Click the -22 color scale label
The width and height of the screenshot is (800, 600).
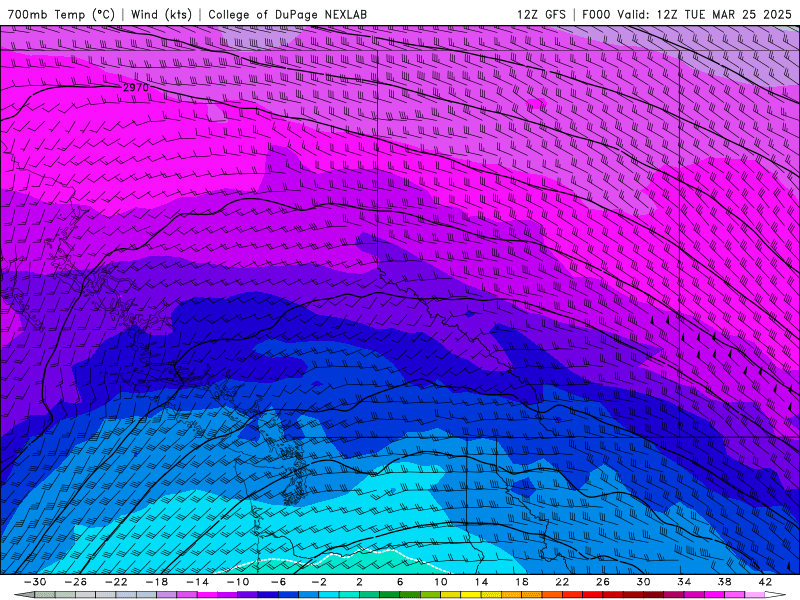tap(116, 582)
